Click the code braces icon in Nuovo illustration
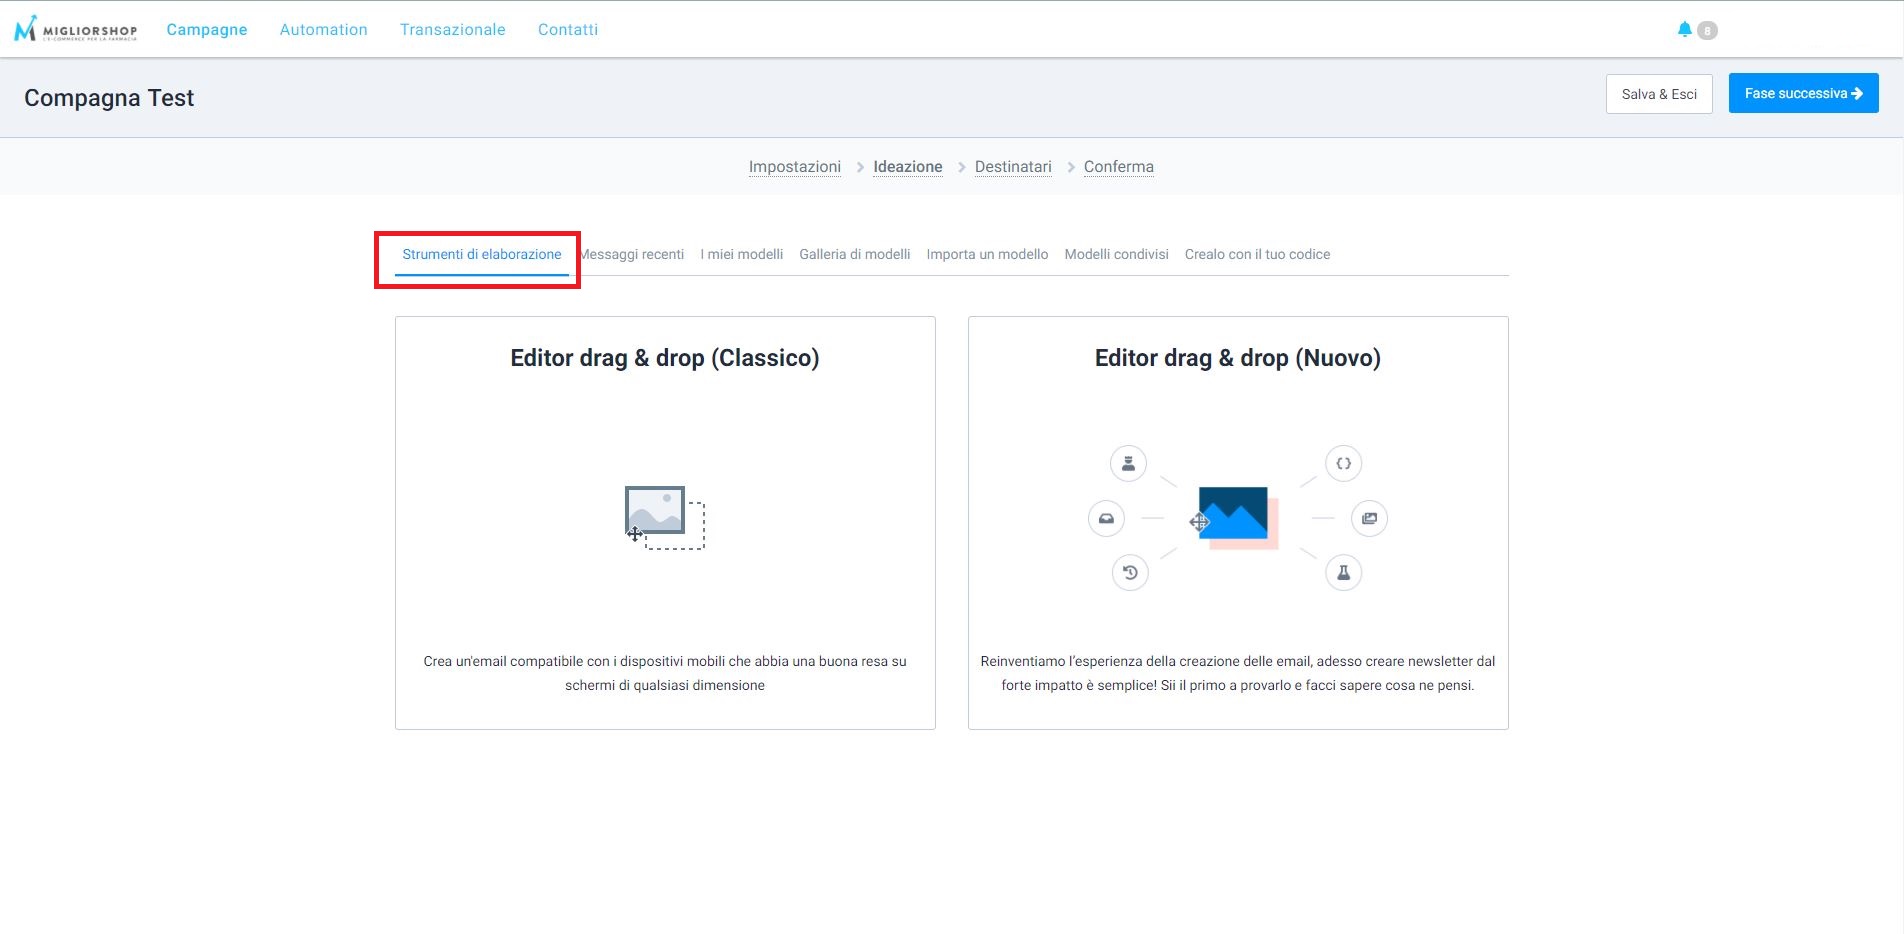This screenshot has width=1904, height=934. (x=1343, y=463)
